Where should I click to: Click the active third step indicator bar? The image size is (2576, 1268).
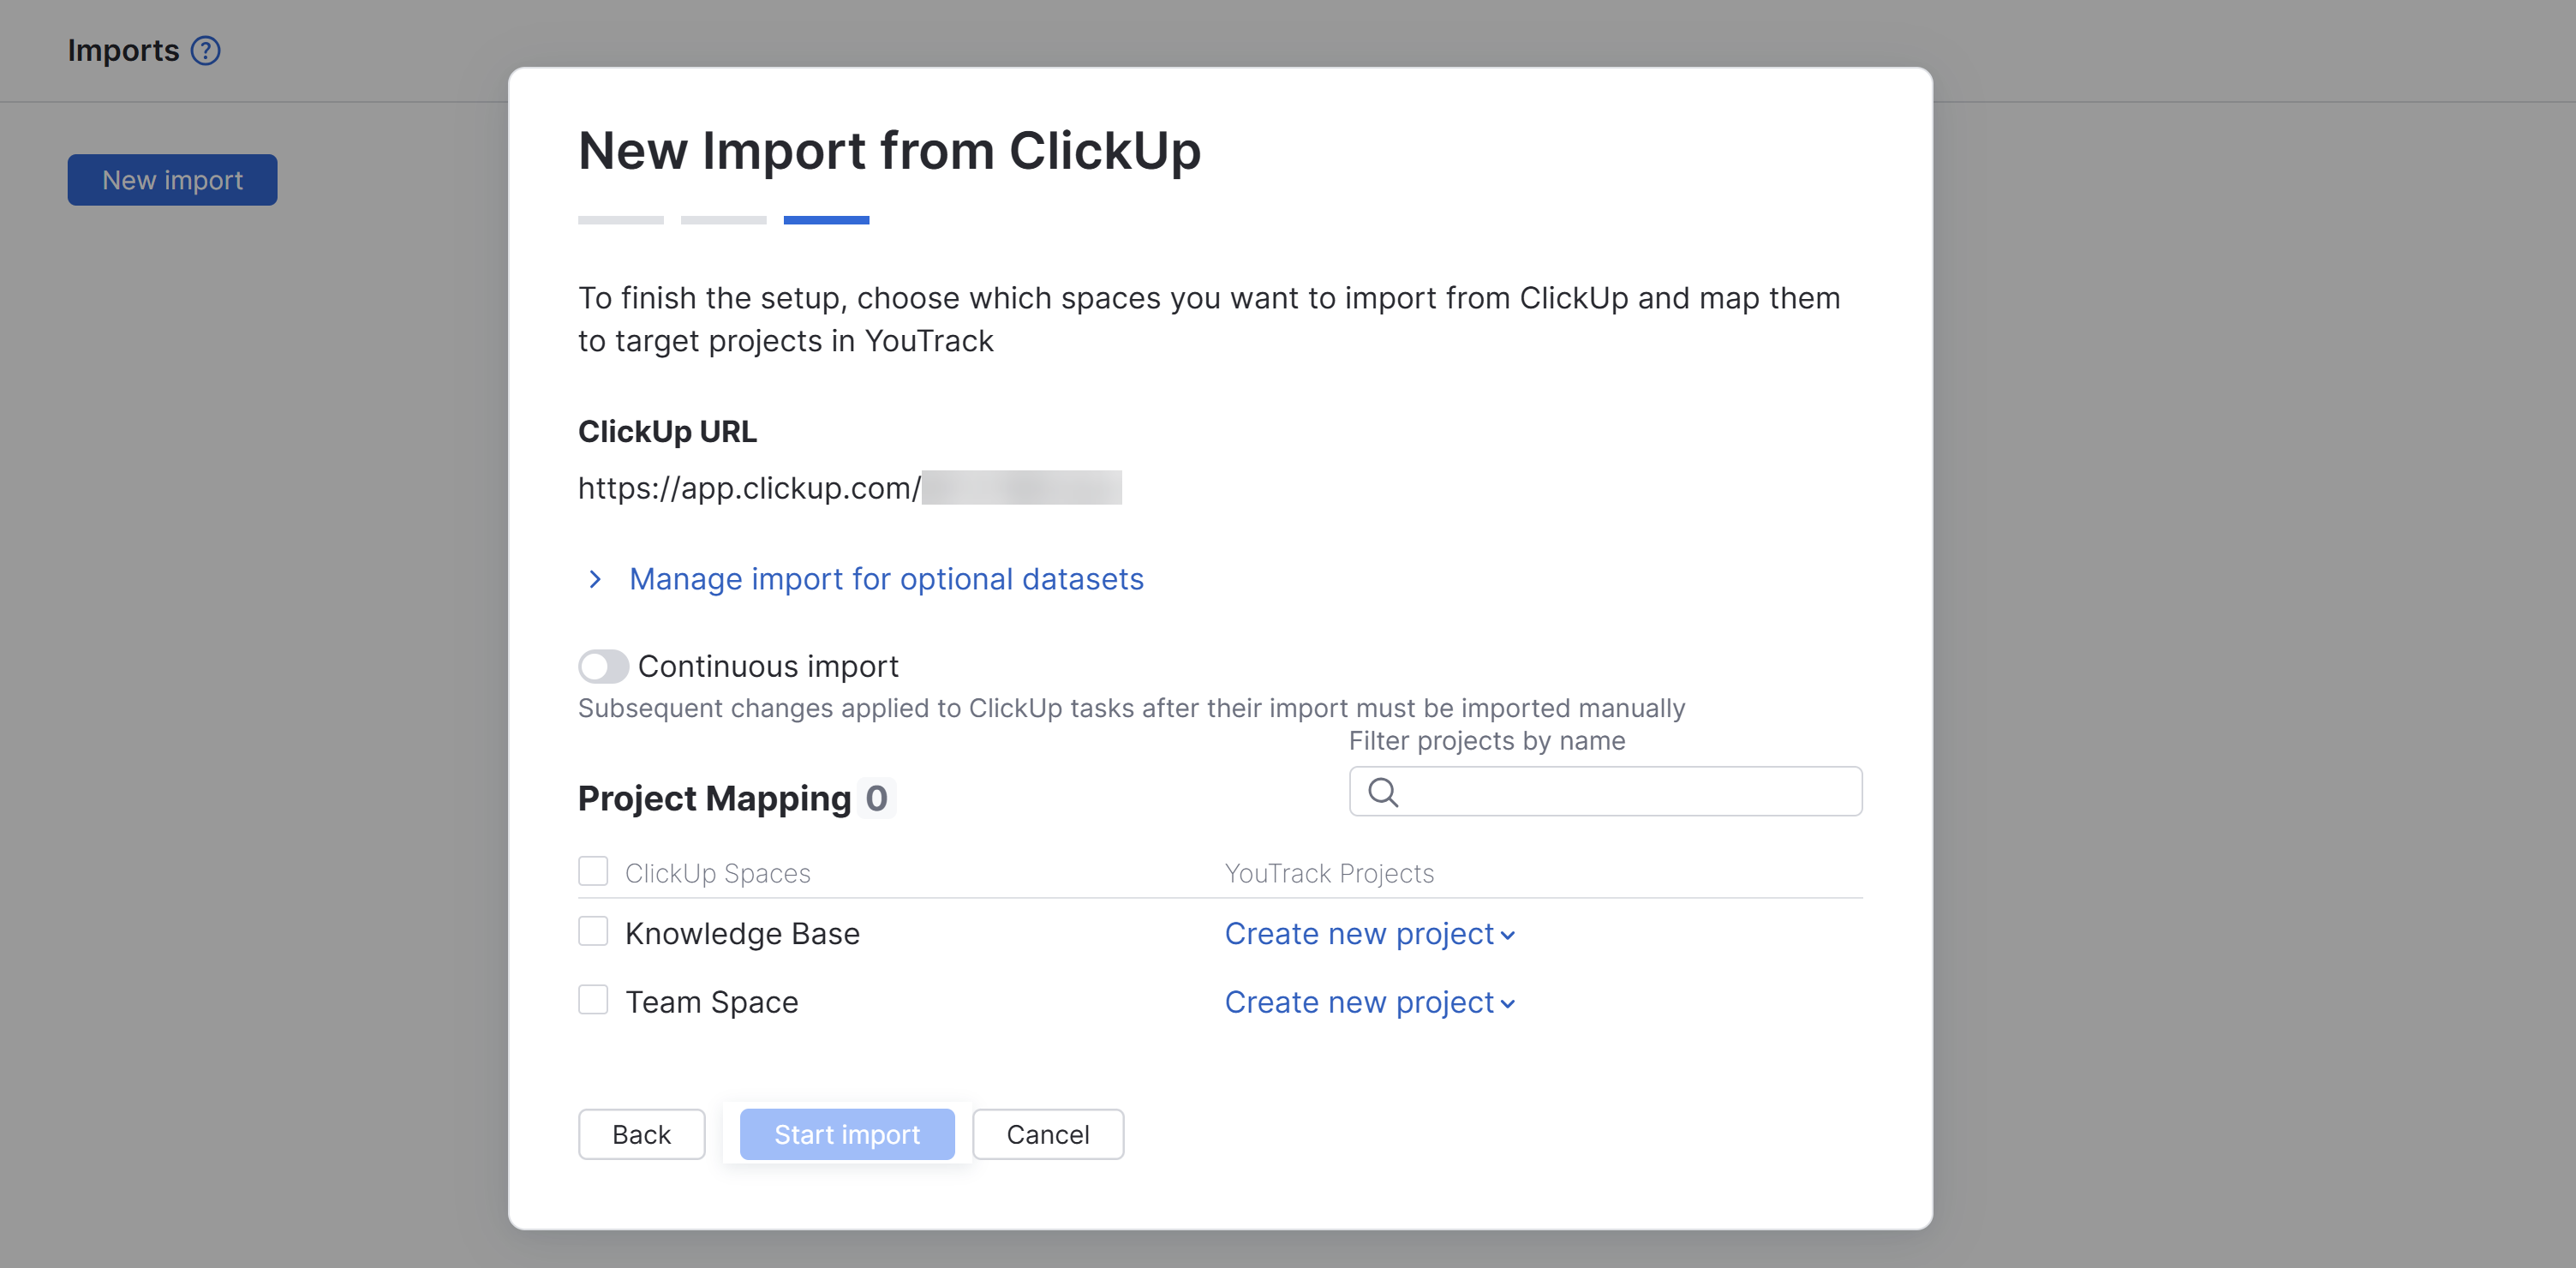826,220
